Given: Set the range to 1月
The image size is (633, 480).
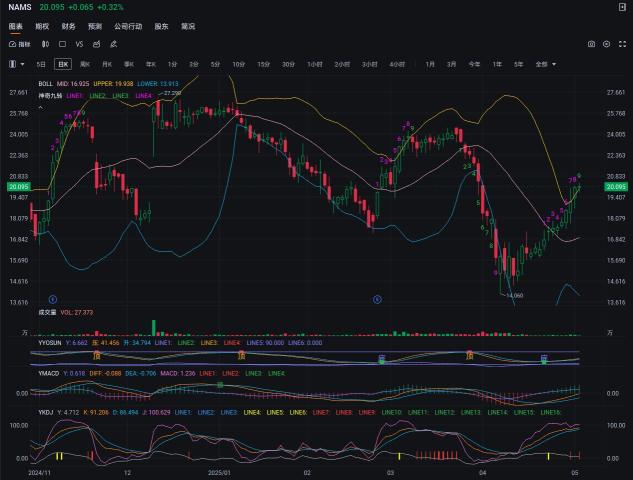Looking at the screenshot, I should tap(430, 64).
